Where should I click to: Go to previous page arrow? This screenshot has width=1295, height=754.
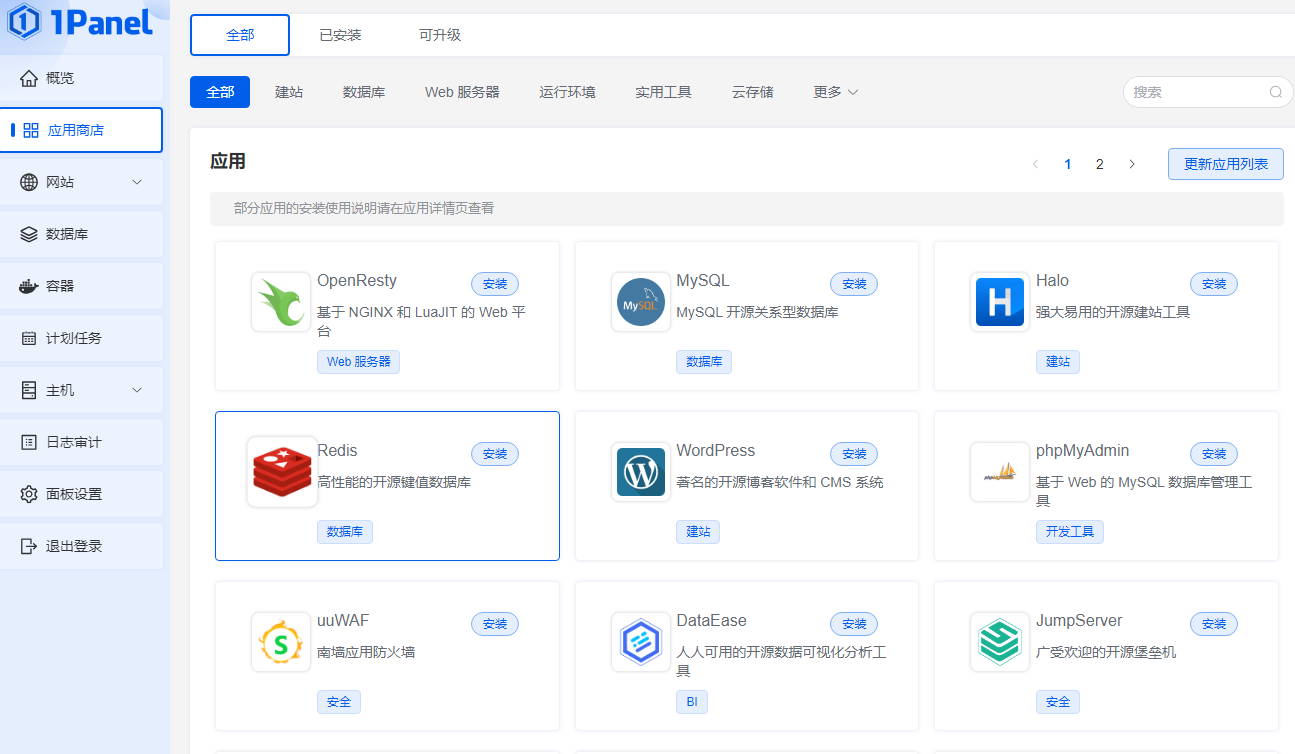tap(1036, 164)
